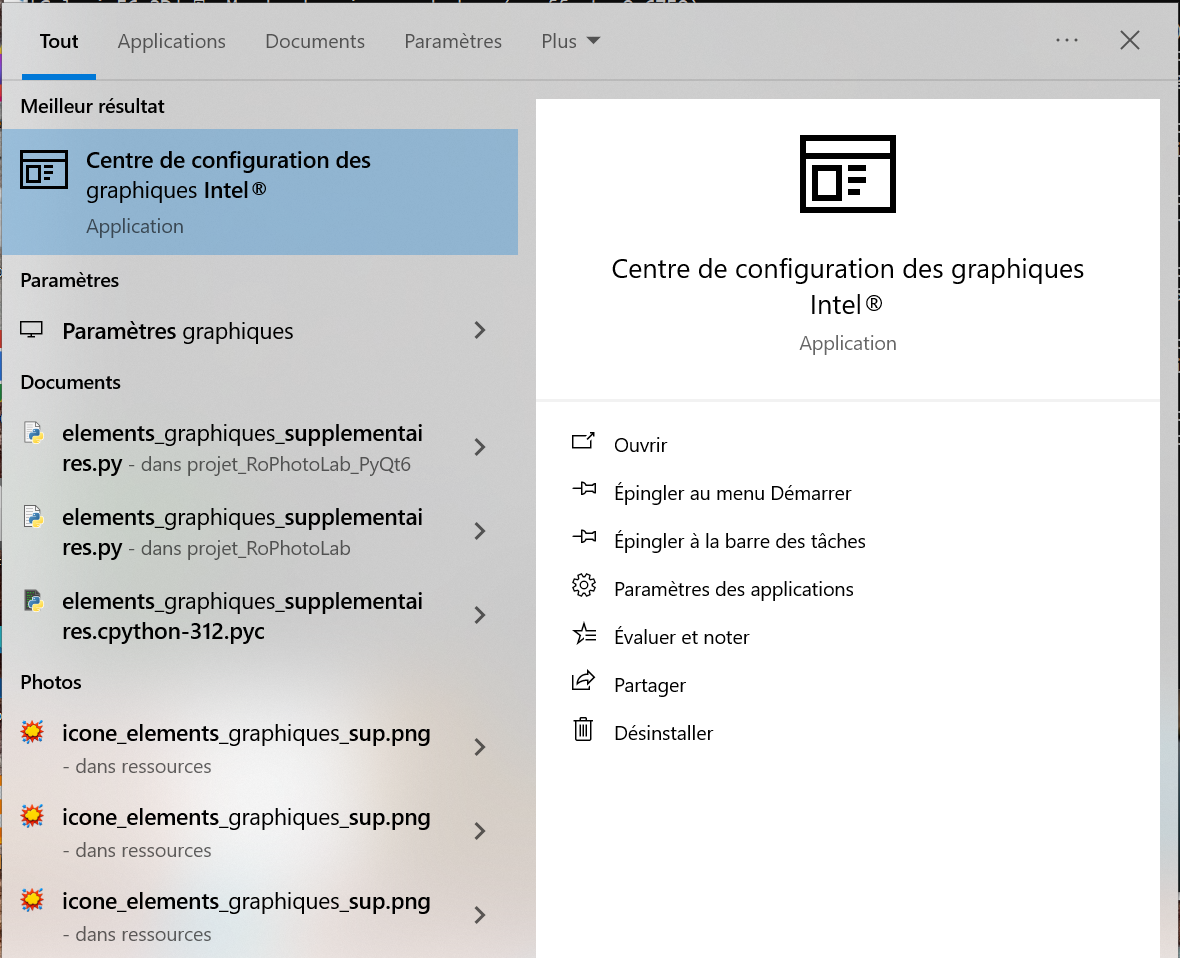The image size is (1180, 958).
Task: Expand chevron of third png photo result
Action: [479, 915]
